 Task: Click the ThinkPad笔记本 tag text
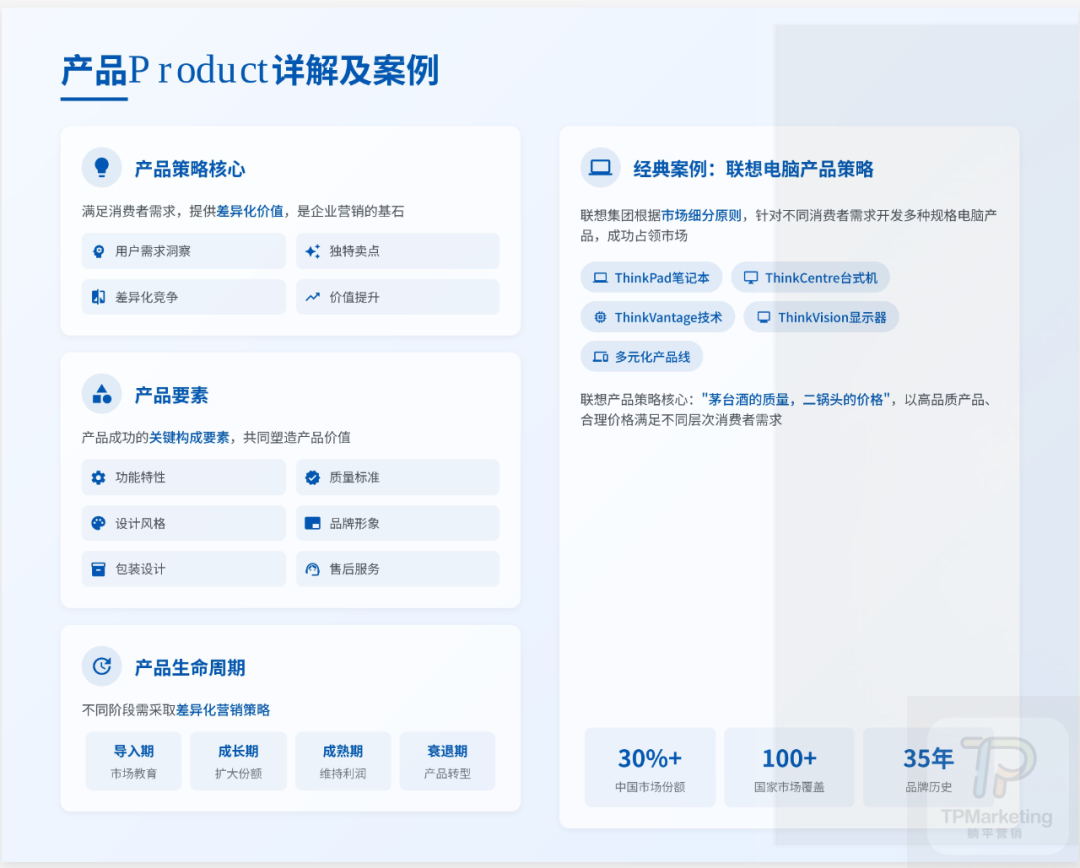click(x=662, y=278)
